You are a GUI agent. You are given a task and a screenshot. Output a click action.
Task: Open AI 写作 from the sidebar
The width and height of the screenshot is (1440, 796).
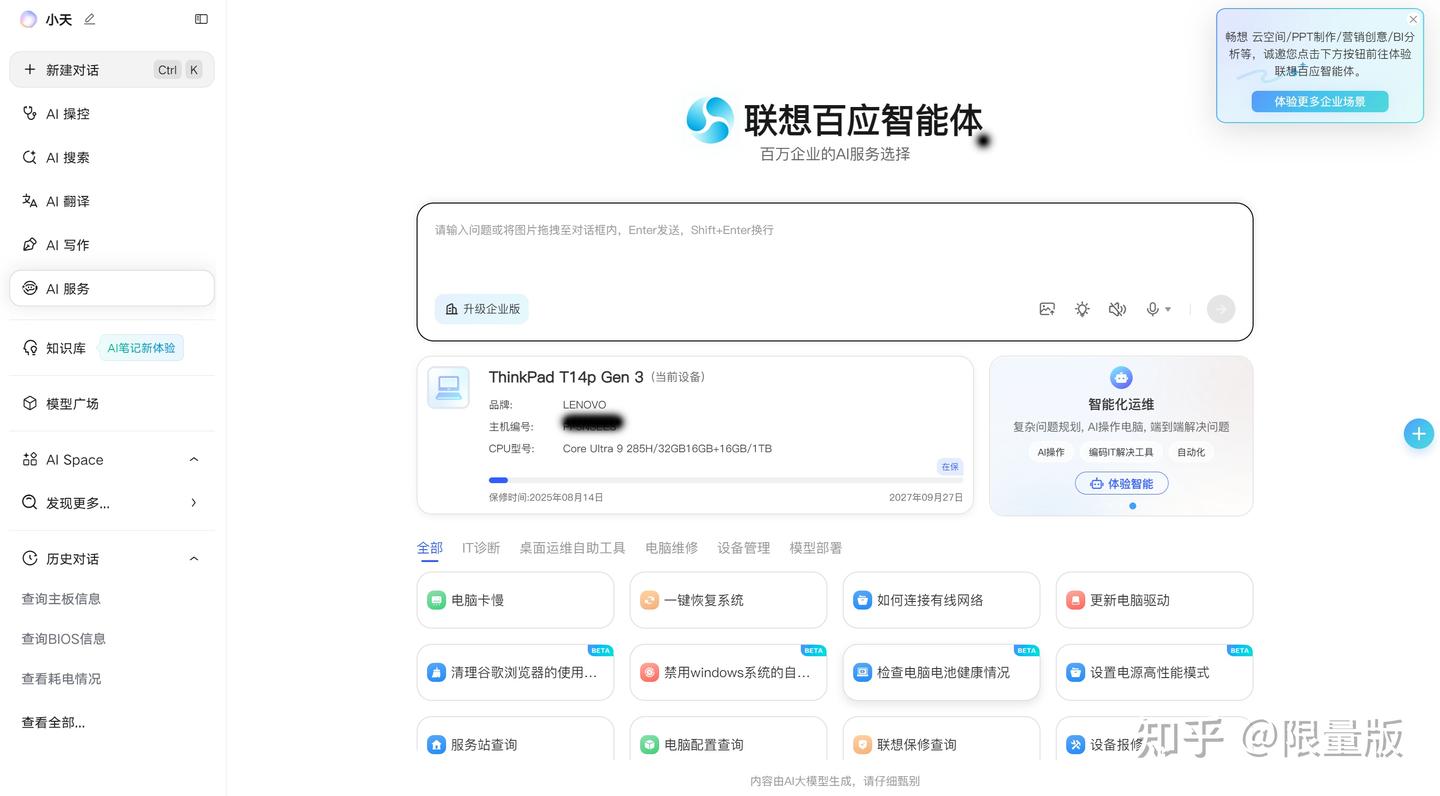tap(112, 245)
